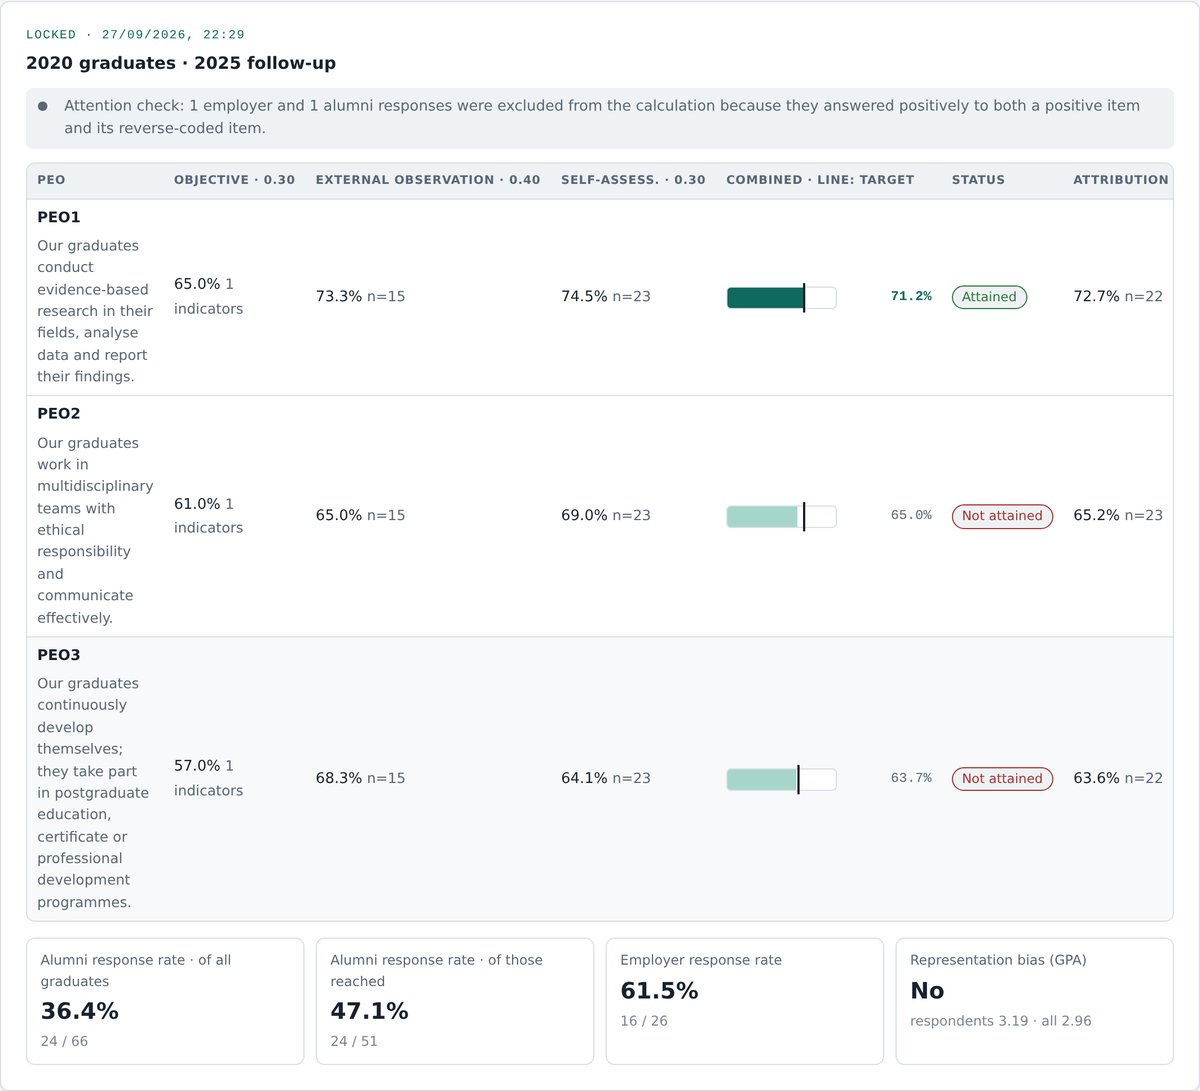Click the 72.7% n=22 attribution cell
The height and width of the screenshot is (1091, 1200).
(x=1118, y=297)
